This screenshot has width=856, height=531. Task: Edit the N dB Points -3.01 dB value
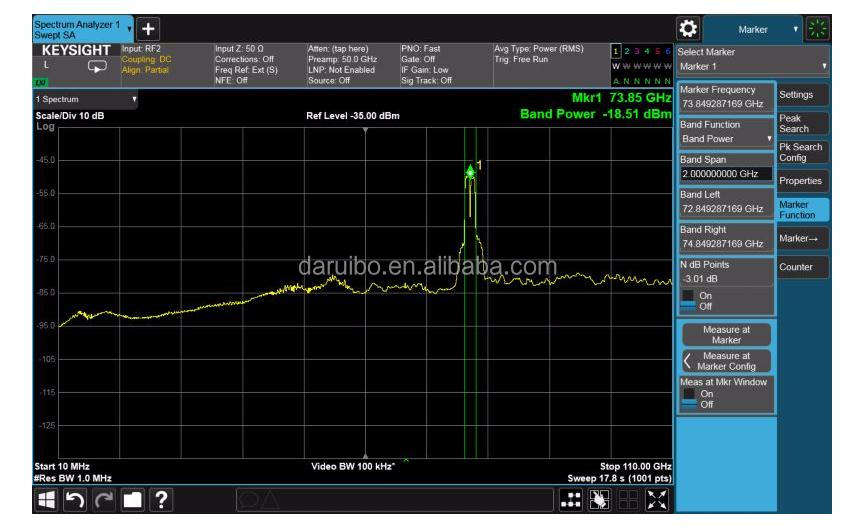pyautogui.click(x=727, y=278)
